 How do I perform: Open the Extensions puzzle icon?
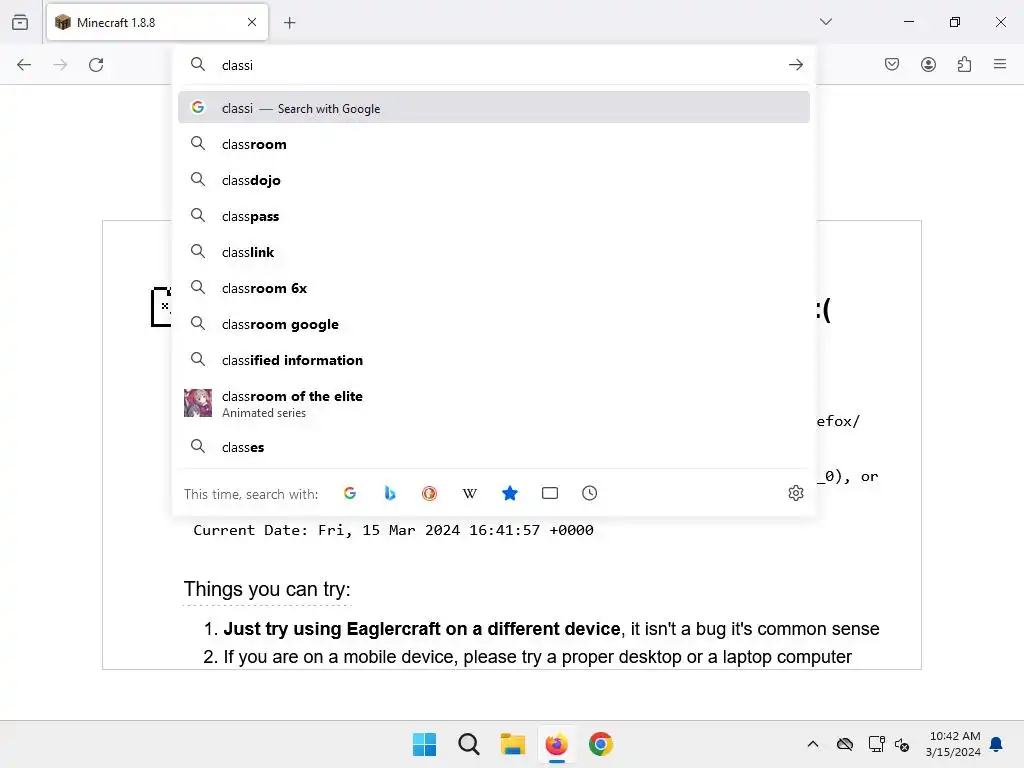[964, 64]
